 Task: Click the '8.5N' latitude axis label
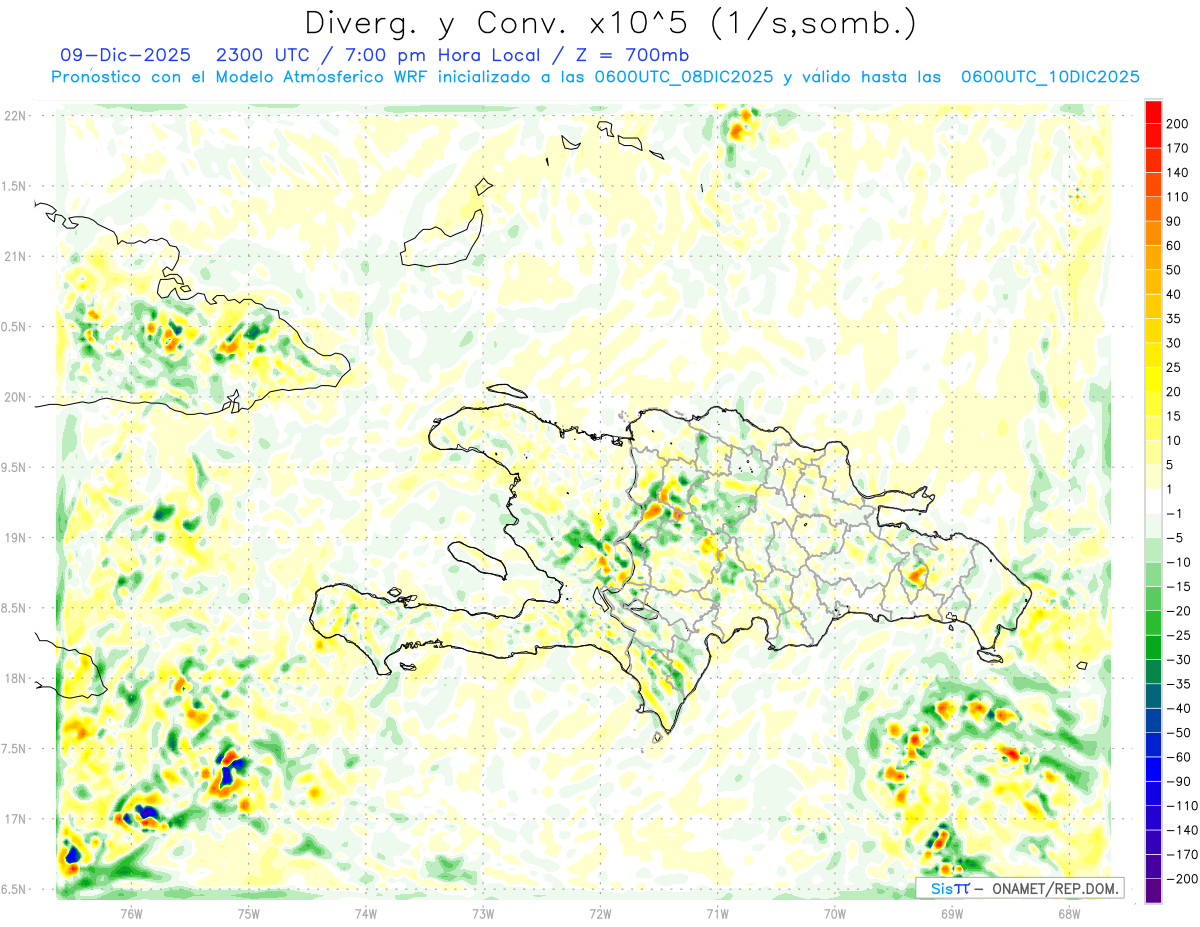point(15,608)
